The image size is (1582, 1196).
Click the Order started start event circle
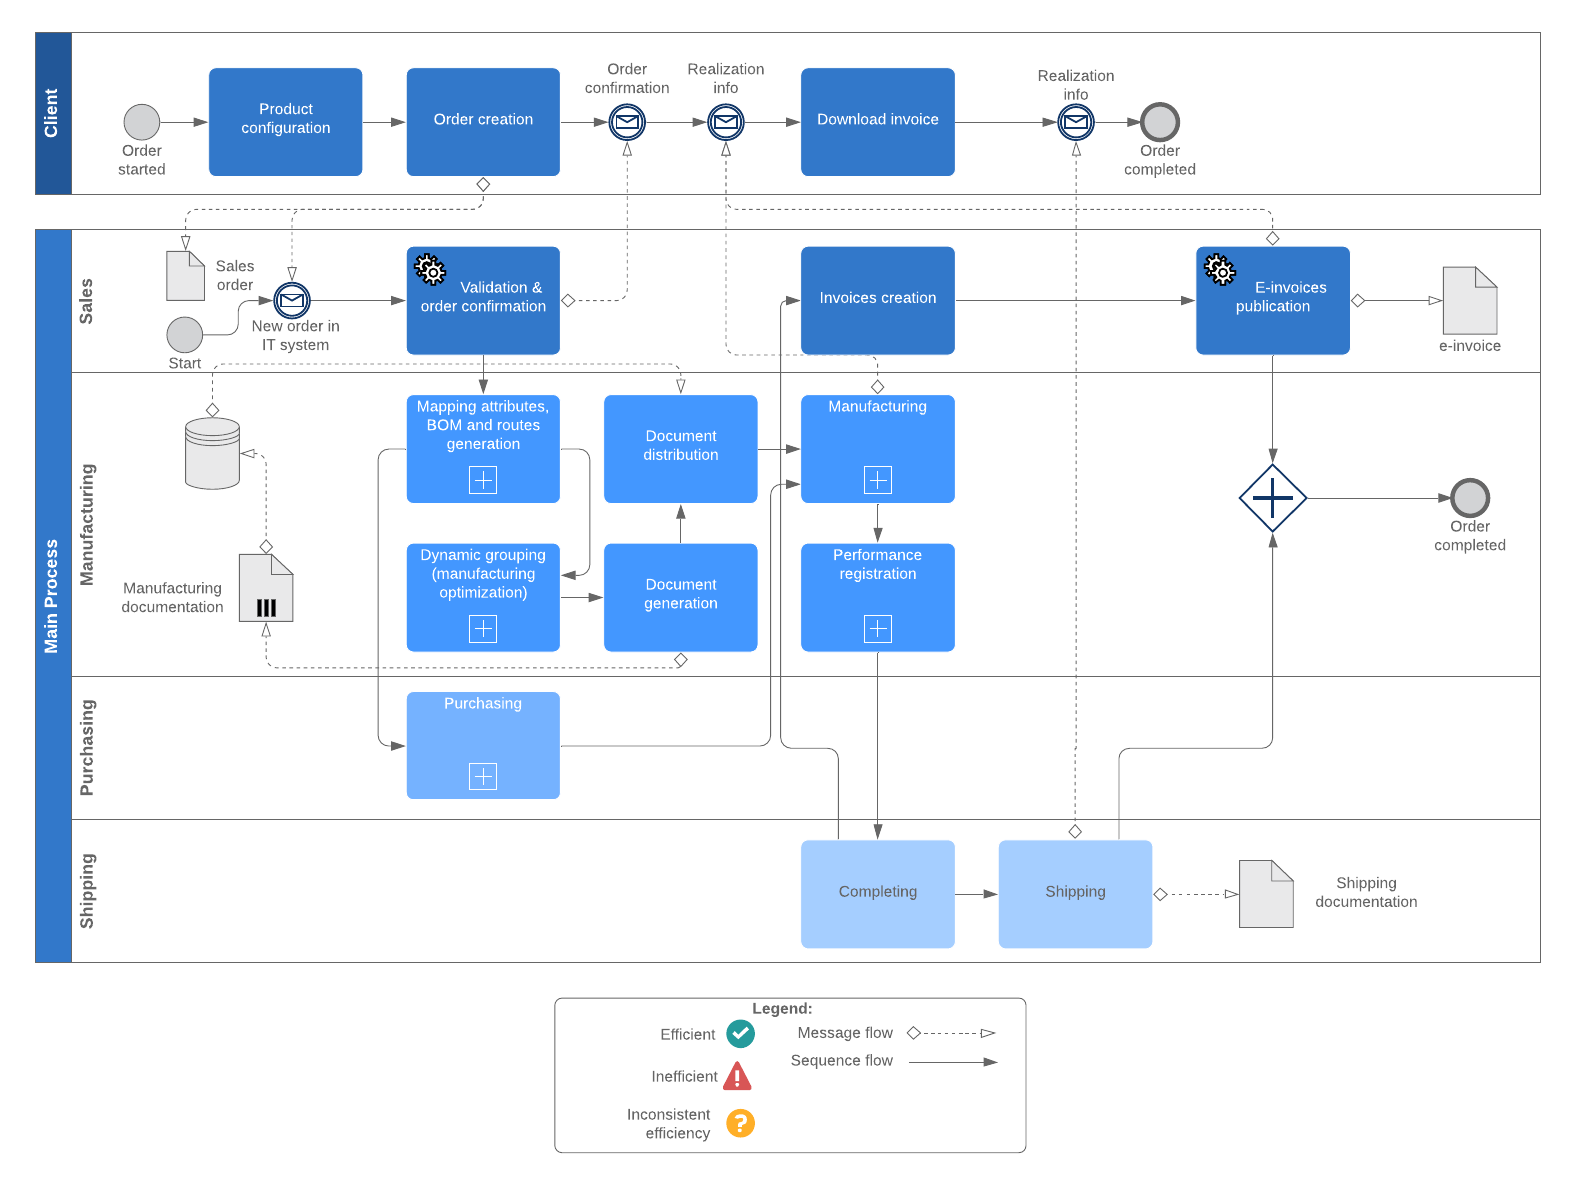click(x=142, y=122)
